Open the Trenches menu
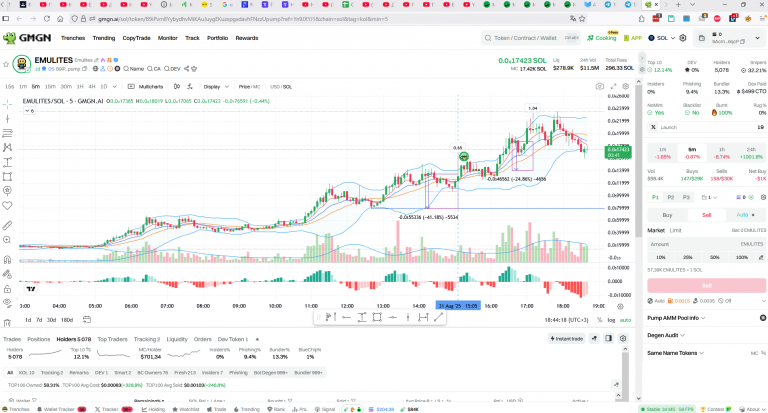The width and height of the screenshot is (768, 413). click(x=73, y=38)
